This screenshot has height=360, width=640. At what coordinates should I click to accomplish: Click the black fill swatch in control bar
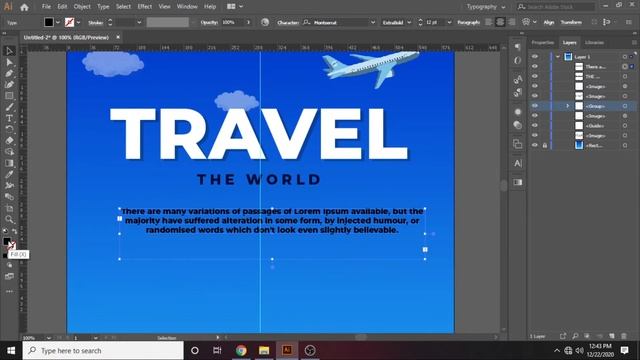(x=49, y=22)
